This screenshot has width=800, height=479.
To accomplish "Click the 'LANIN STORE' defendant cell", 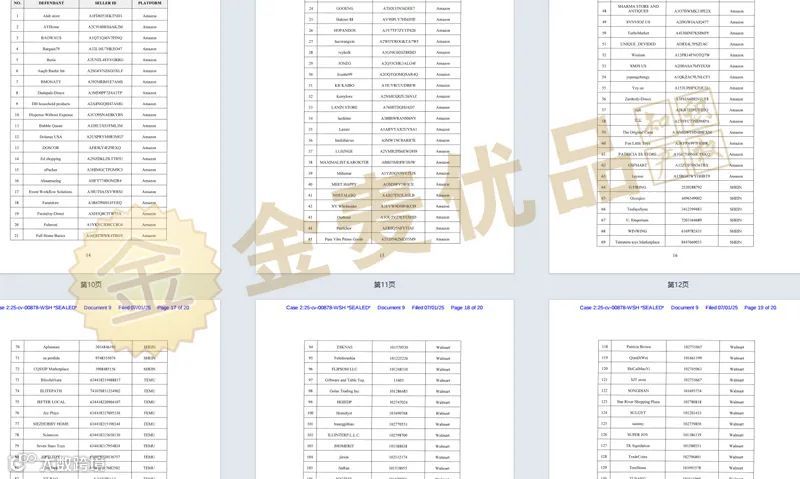I will tap(345, 107).
